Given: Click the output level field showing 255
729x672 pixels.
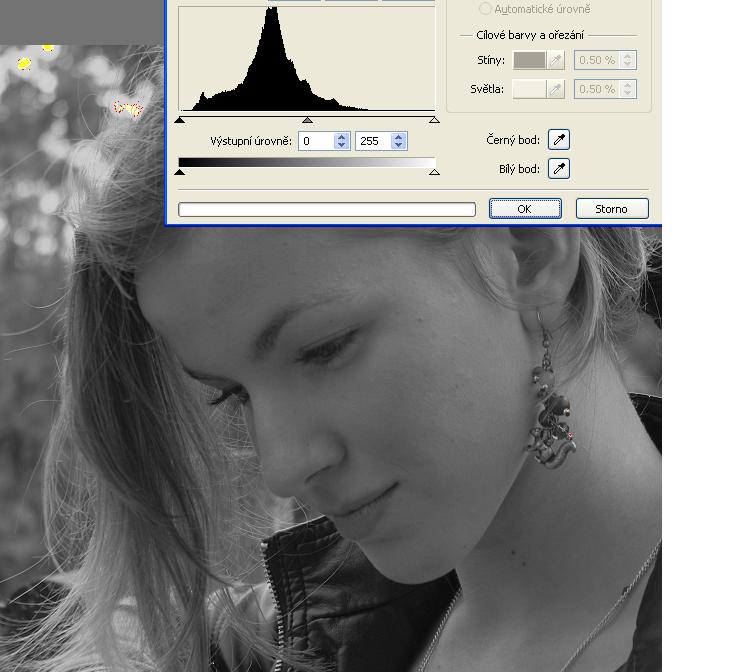Looking at the screenshot, I should (x=372, y=141).
